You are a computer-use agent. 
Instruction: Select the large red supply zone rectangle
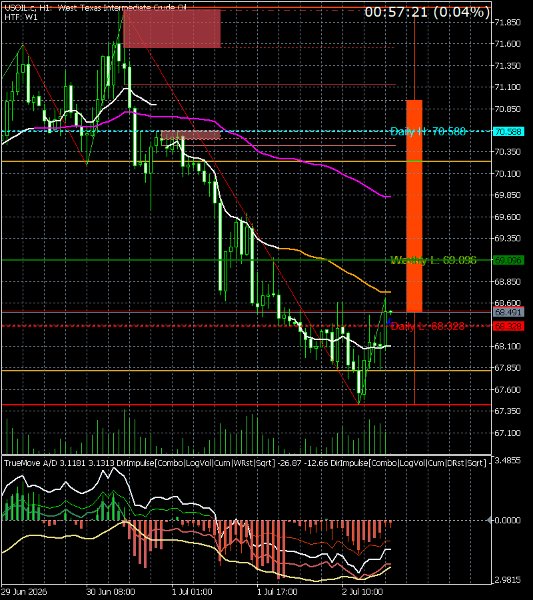[172, 29]
